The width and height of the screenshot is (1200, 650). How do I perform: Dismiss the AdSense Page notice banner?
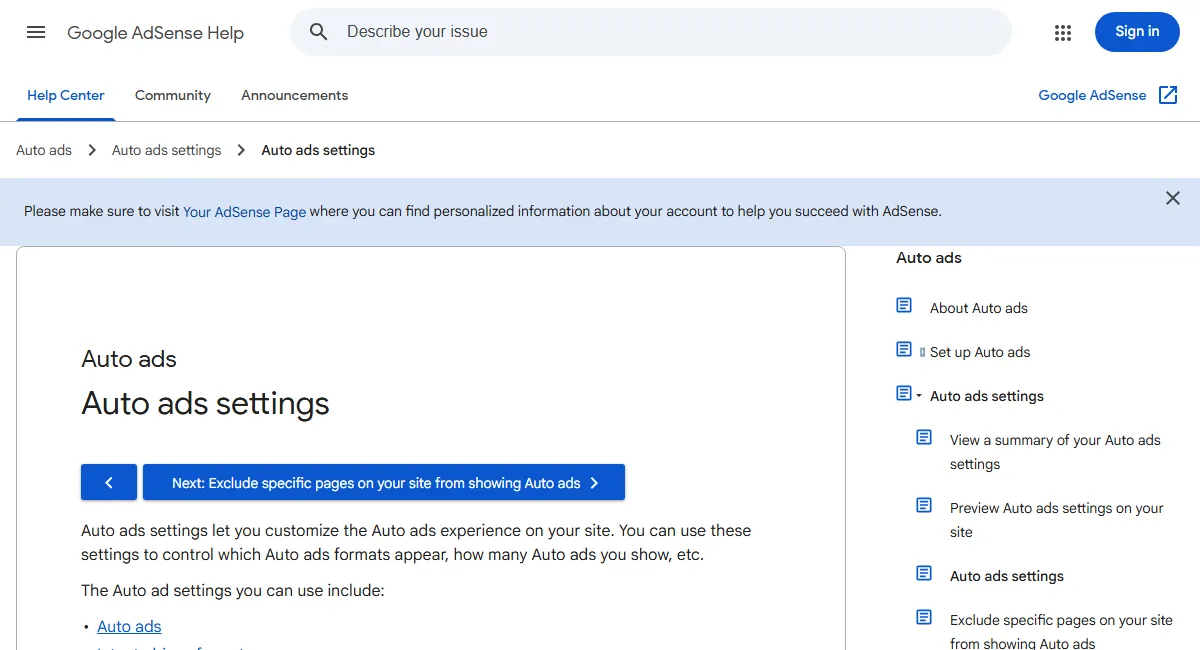click(x=1173, y=198)
